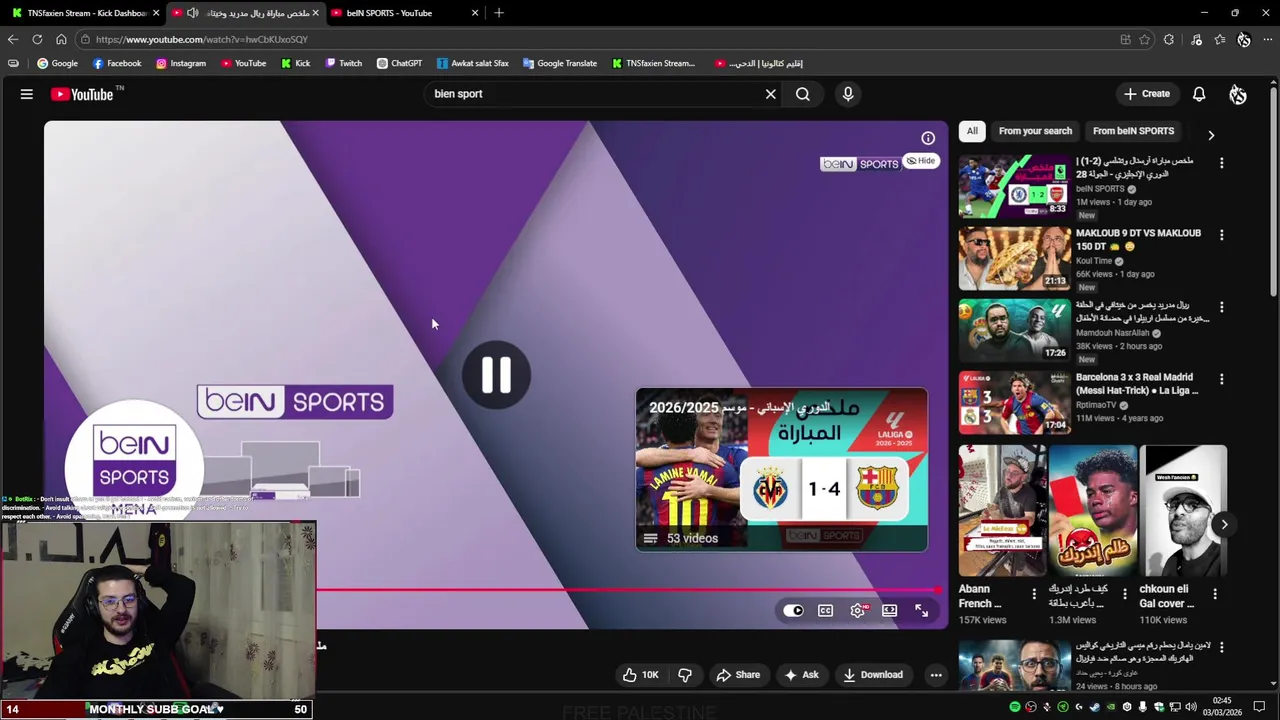
Task: Open options for the 8:33 beIN SPORTS video
Action: (1221, 163)
